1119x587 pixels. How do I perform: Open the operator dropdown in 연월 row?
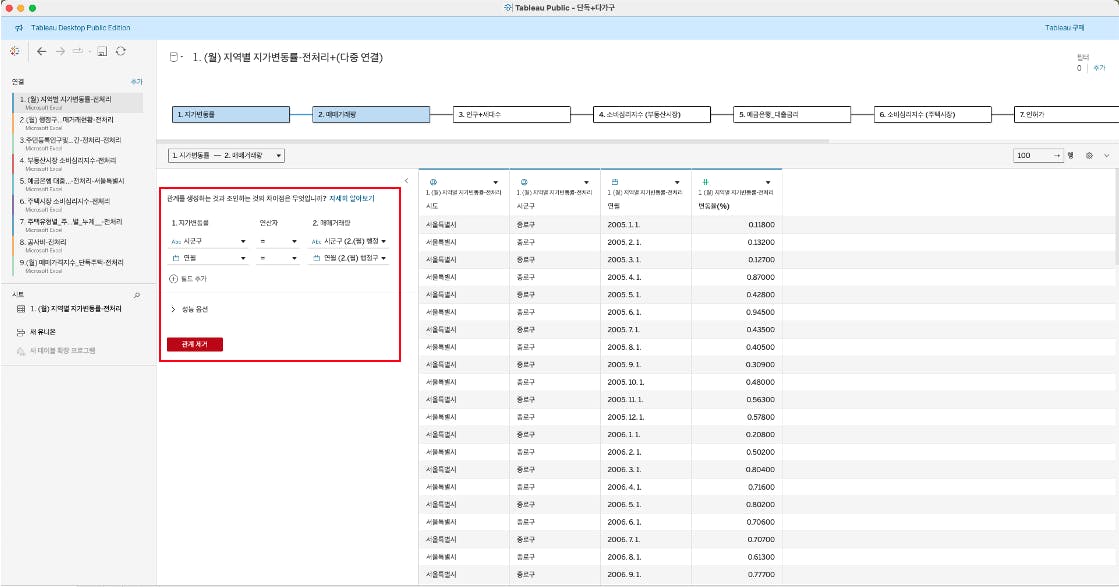click(x=278, y=258)
